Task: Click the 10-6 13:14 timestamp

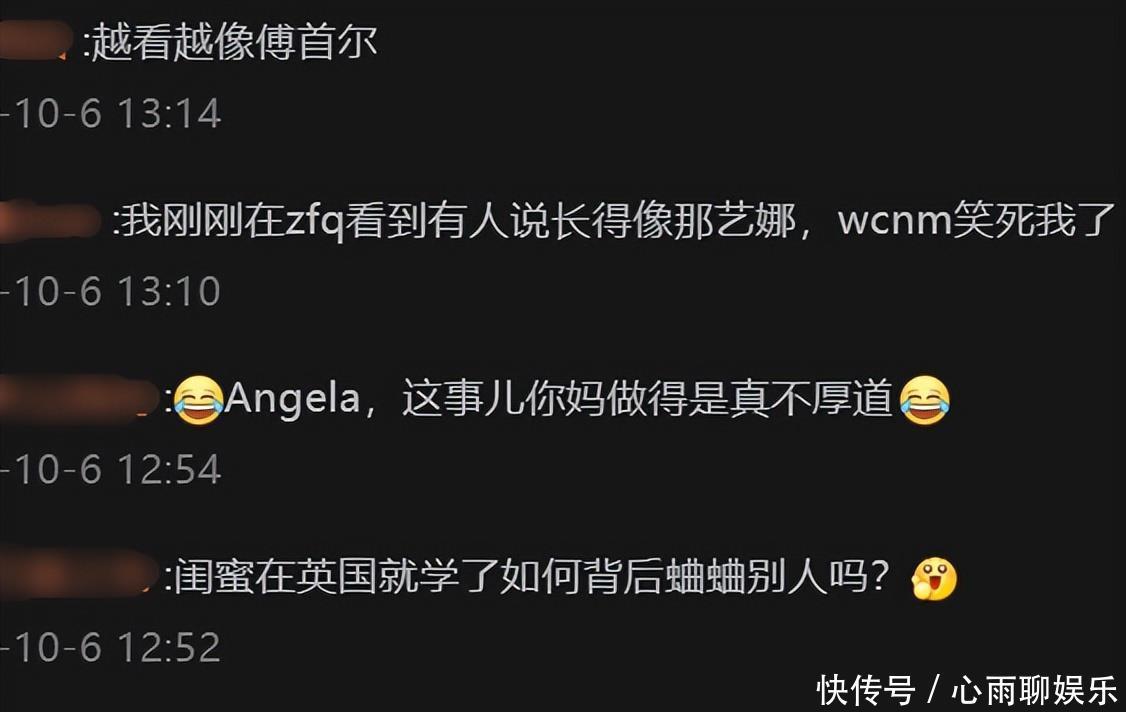Action: (111, 114)
